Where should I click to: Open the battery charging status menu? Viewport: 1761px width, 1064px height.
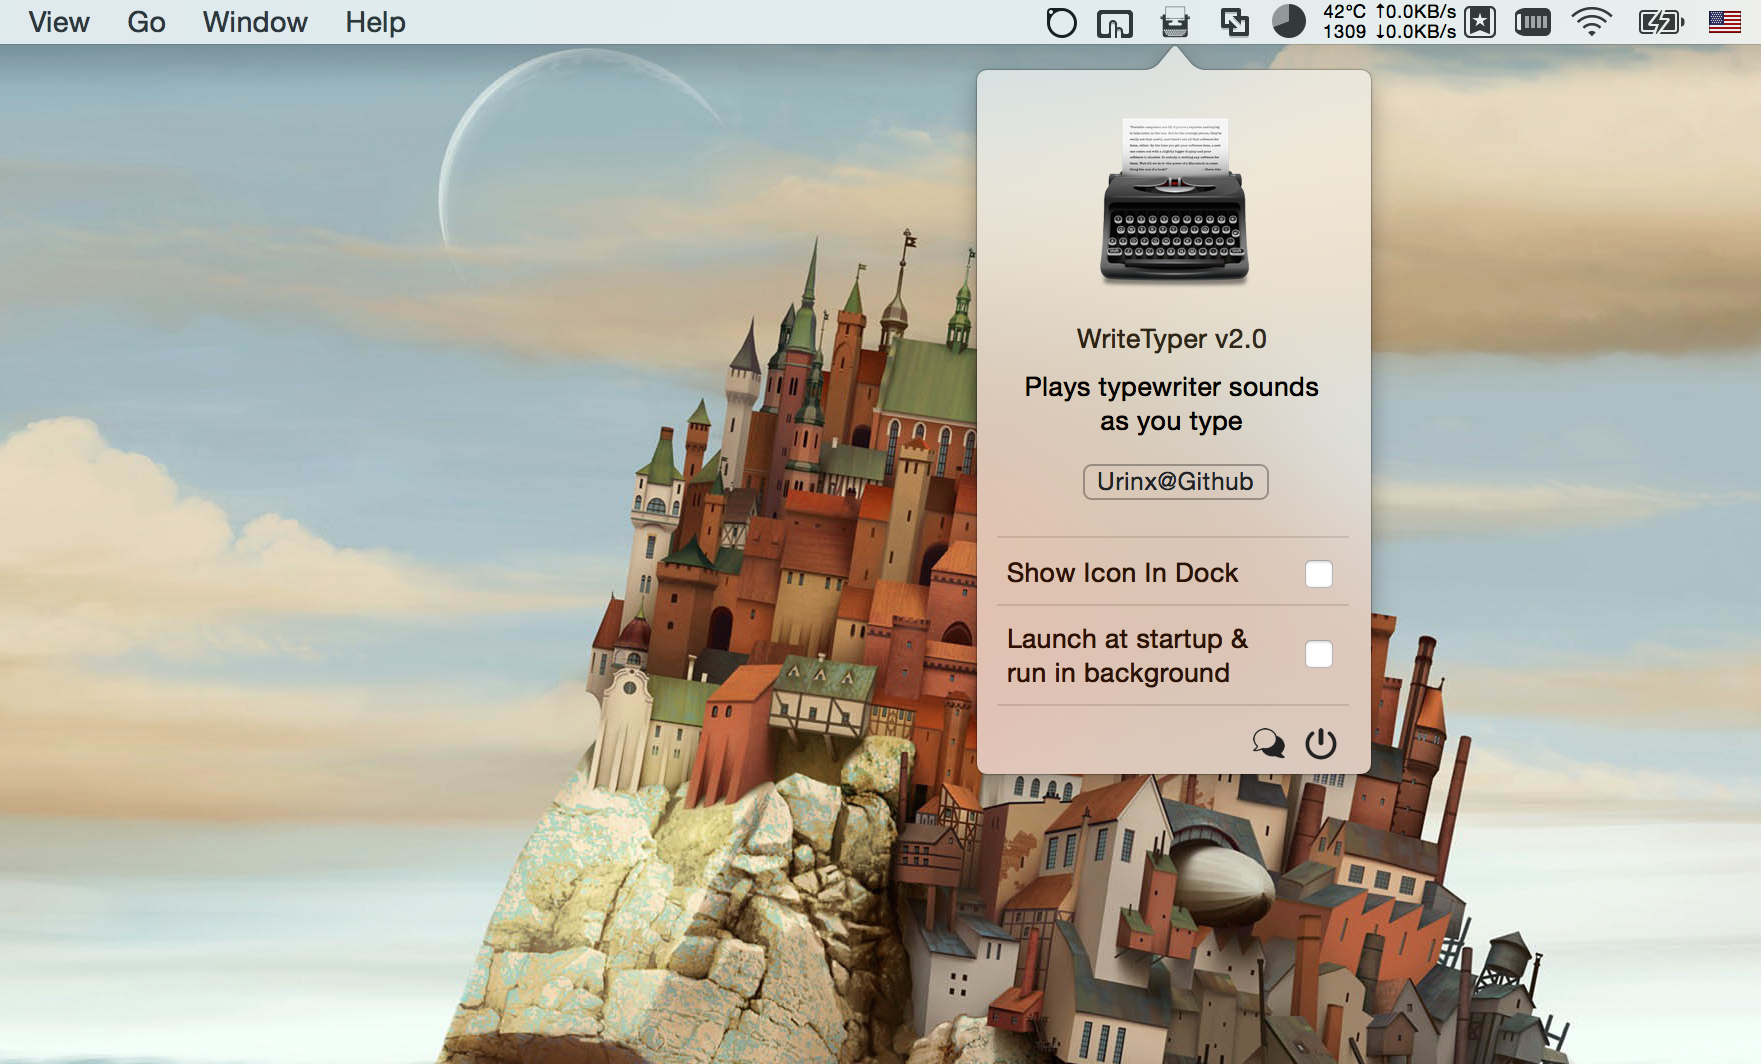click(1661, 22)
